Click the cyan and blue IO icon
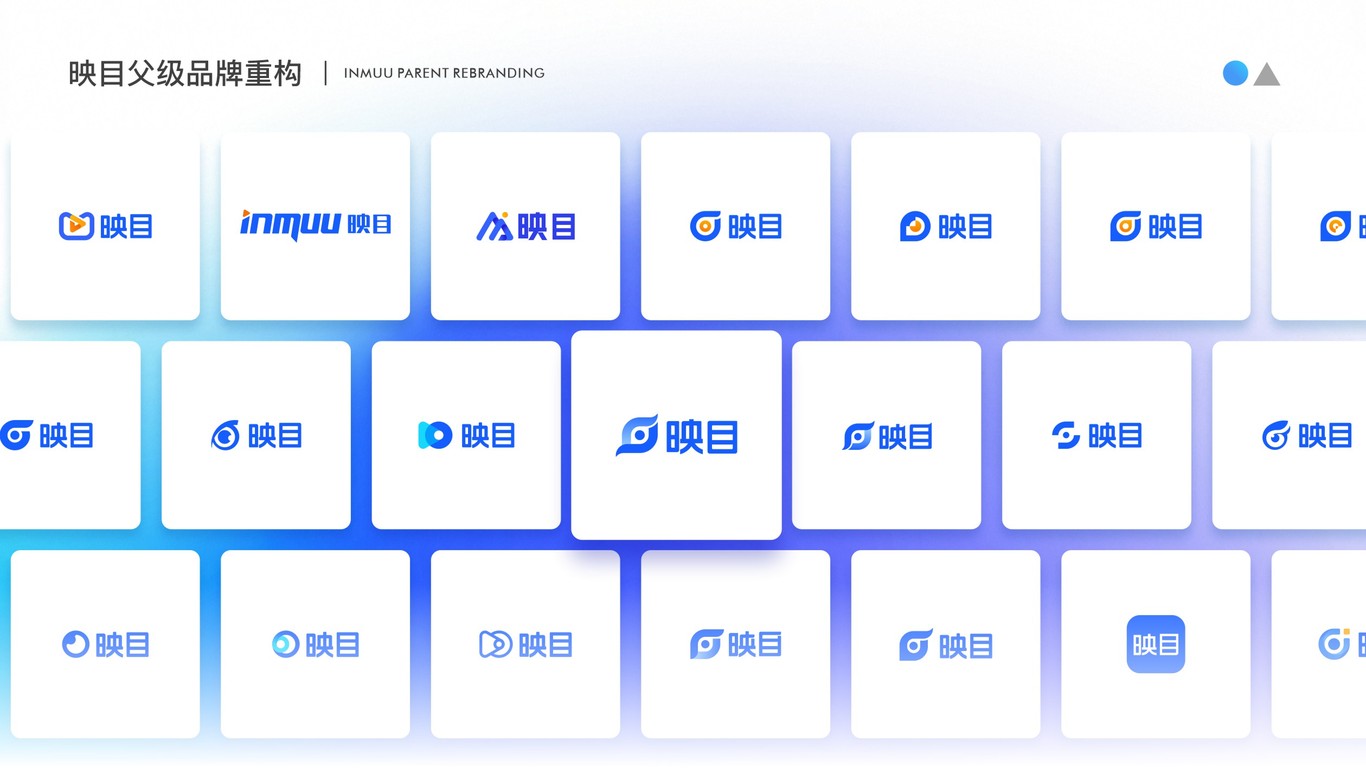Image resolution: width=1366 pixels, height=768 pixels. tap(435, 435)
